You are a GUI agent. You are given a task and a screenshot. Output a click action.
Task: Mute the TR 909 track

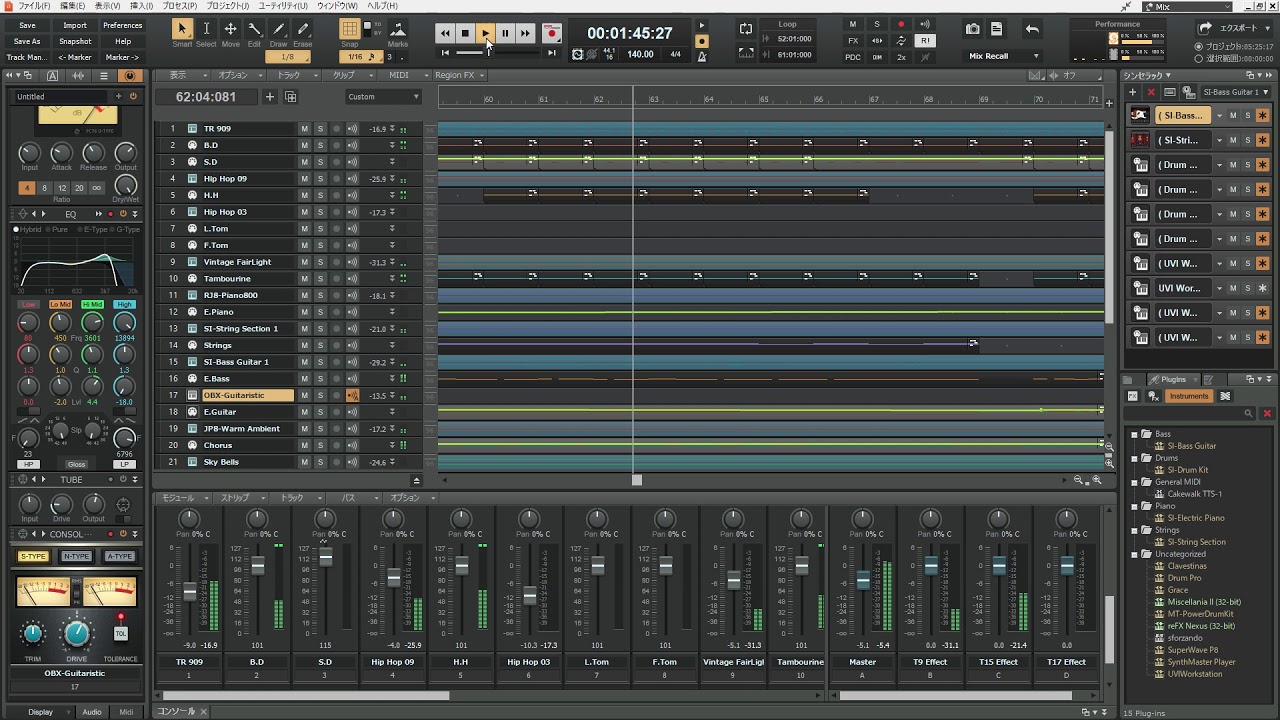pyautogui.click(x=304, y=129)
